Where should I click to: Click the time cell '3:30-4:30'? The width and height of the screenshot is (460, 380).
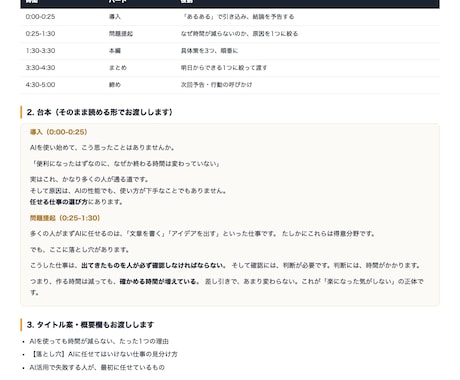pyautogui.click(x=40, y=68)
